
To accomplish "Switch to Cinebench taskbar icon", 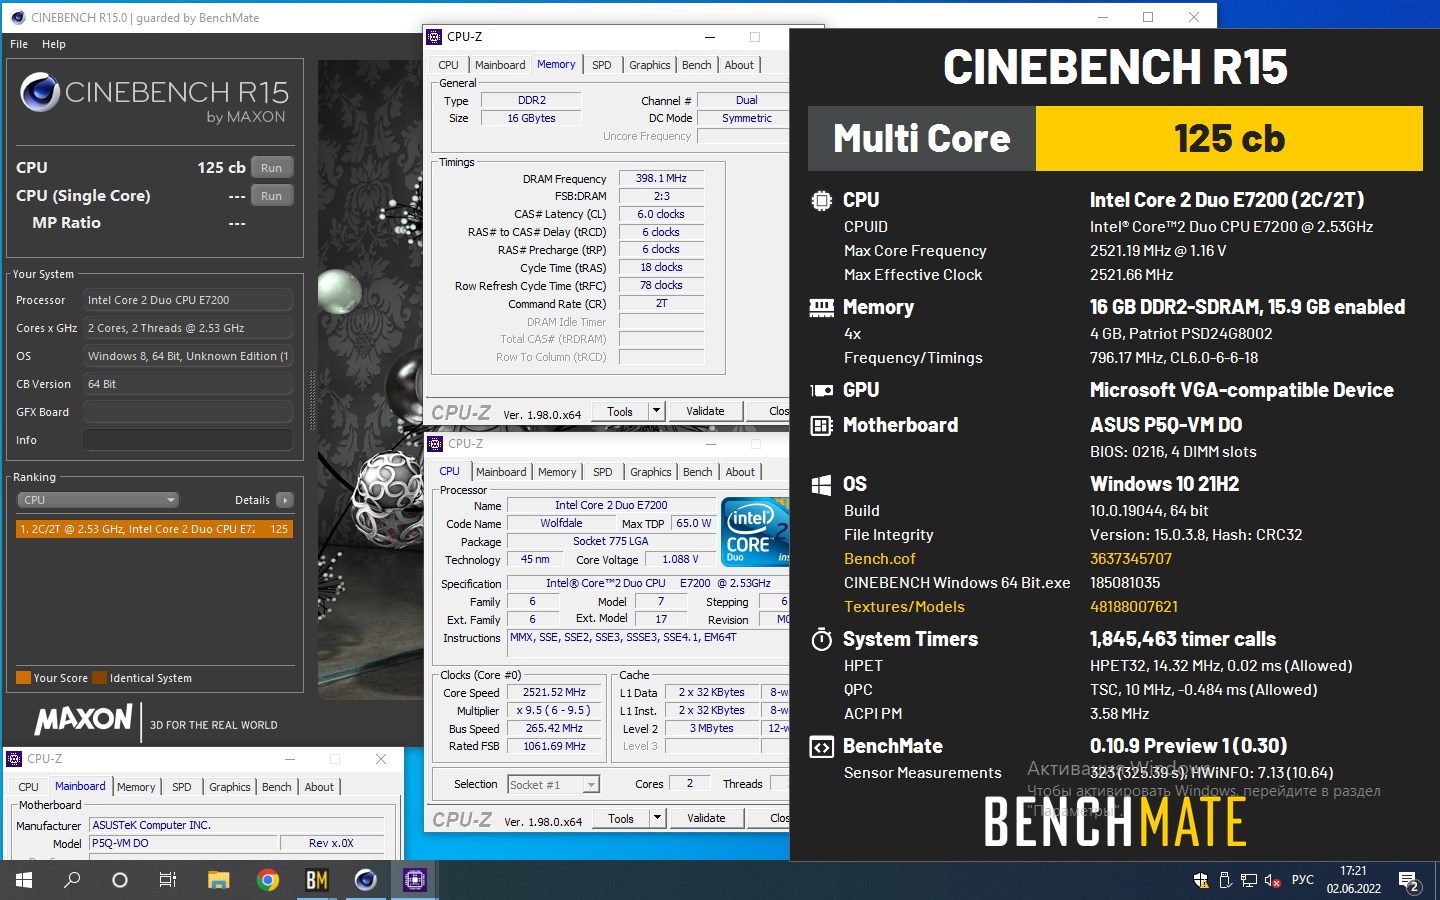I will [x=366, y=880].
